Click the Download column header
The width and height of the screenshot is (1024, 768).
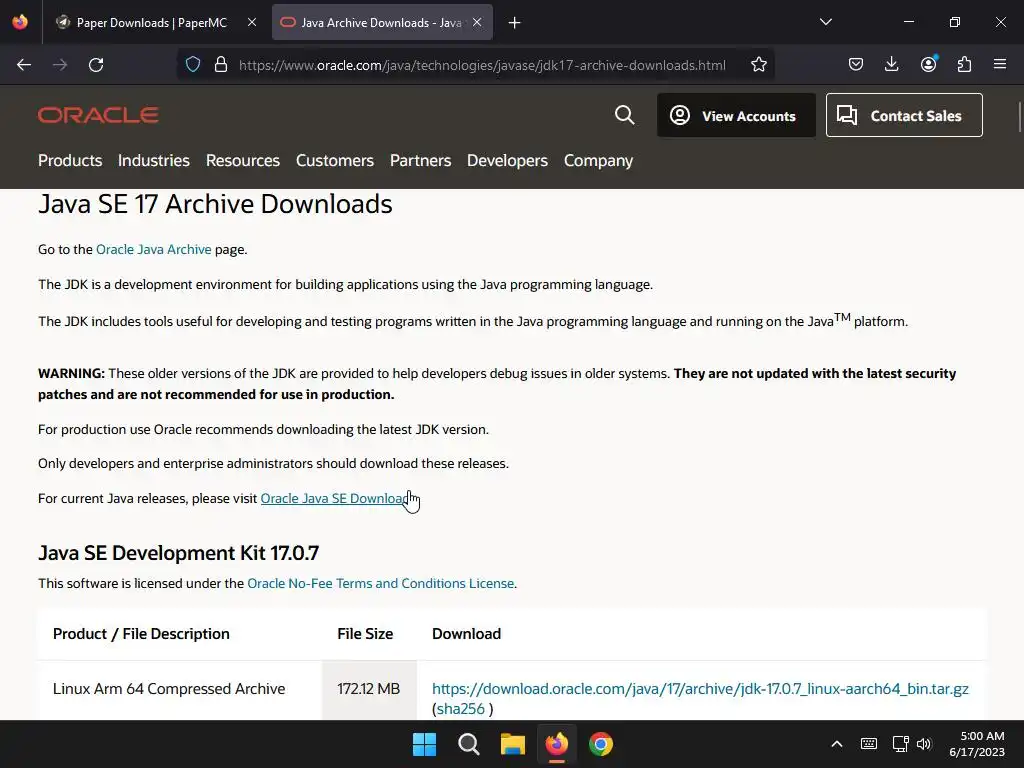(466, 634)
